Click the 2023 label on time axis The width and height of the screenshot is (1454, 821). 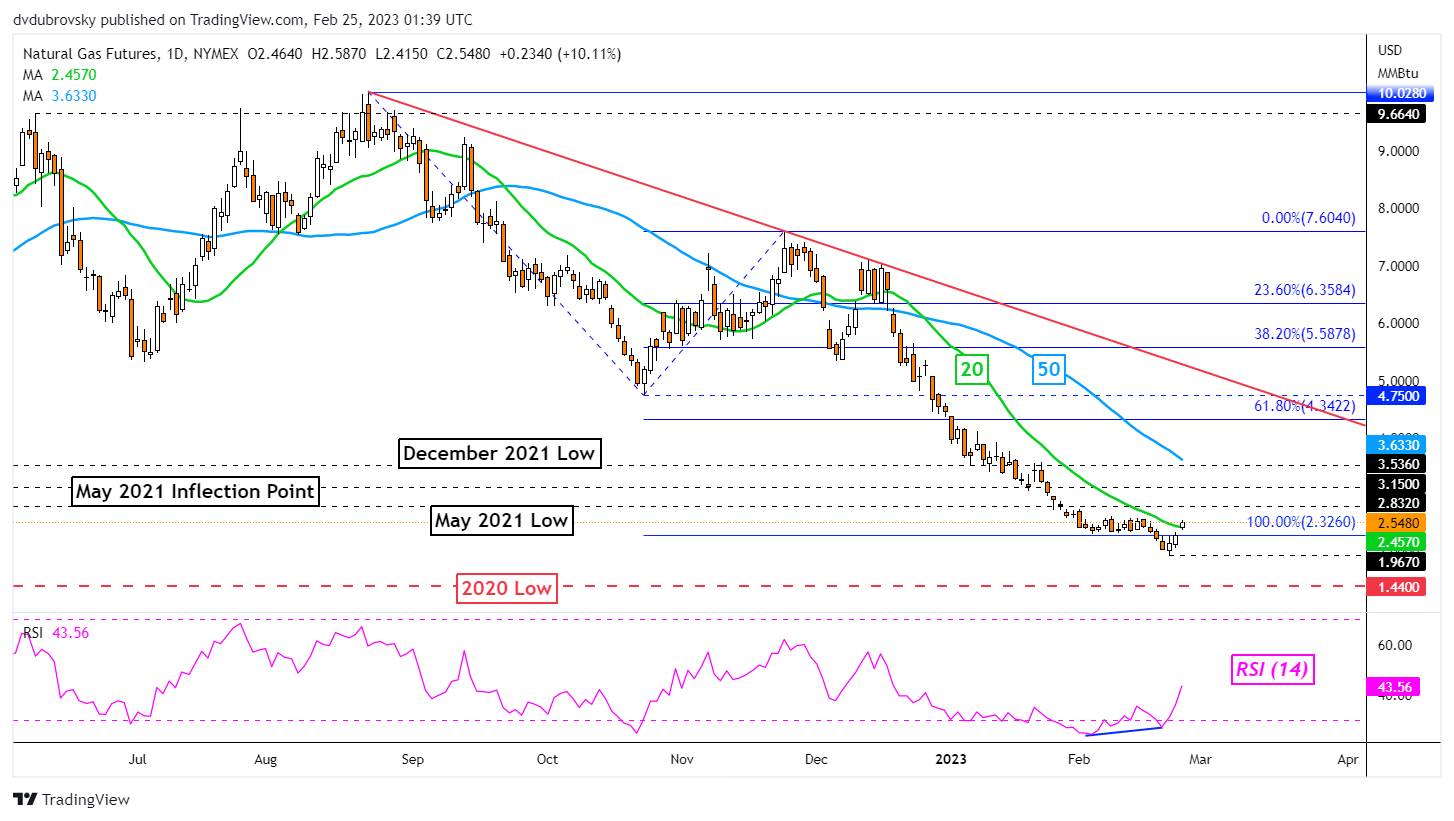tap(949, 761)
